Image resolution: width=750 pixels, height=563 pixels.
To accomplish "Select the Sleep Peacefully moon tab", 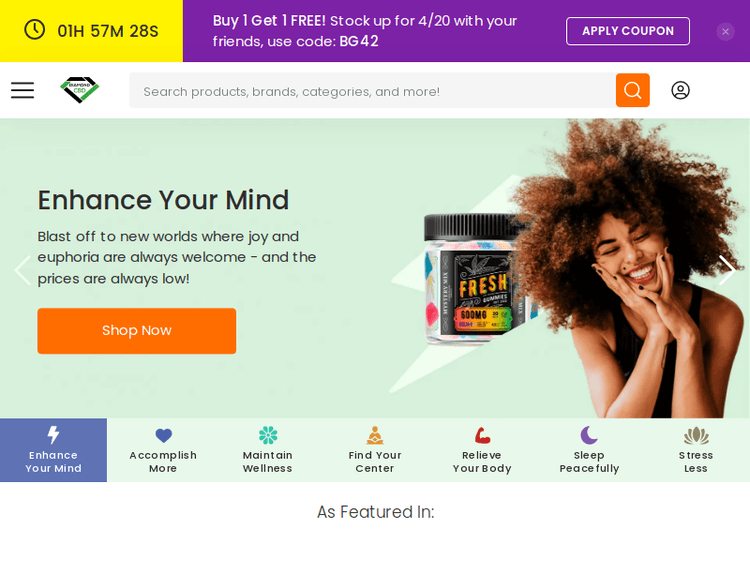I will [x=589, y=450].
